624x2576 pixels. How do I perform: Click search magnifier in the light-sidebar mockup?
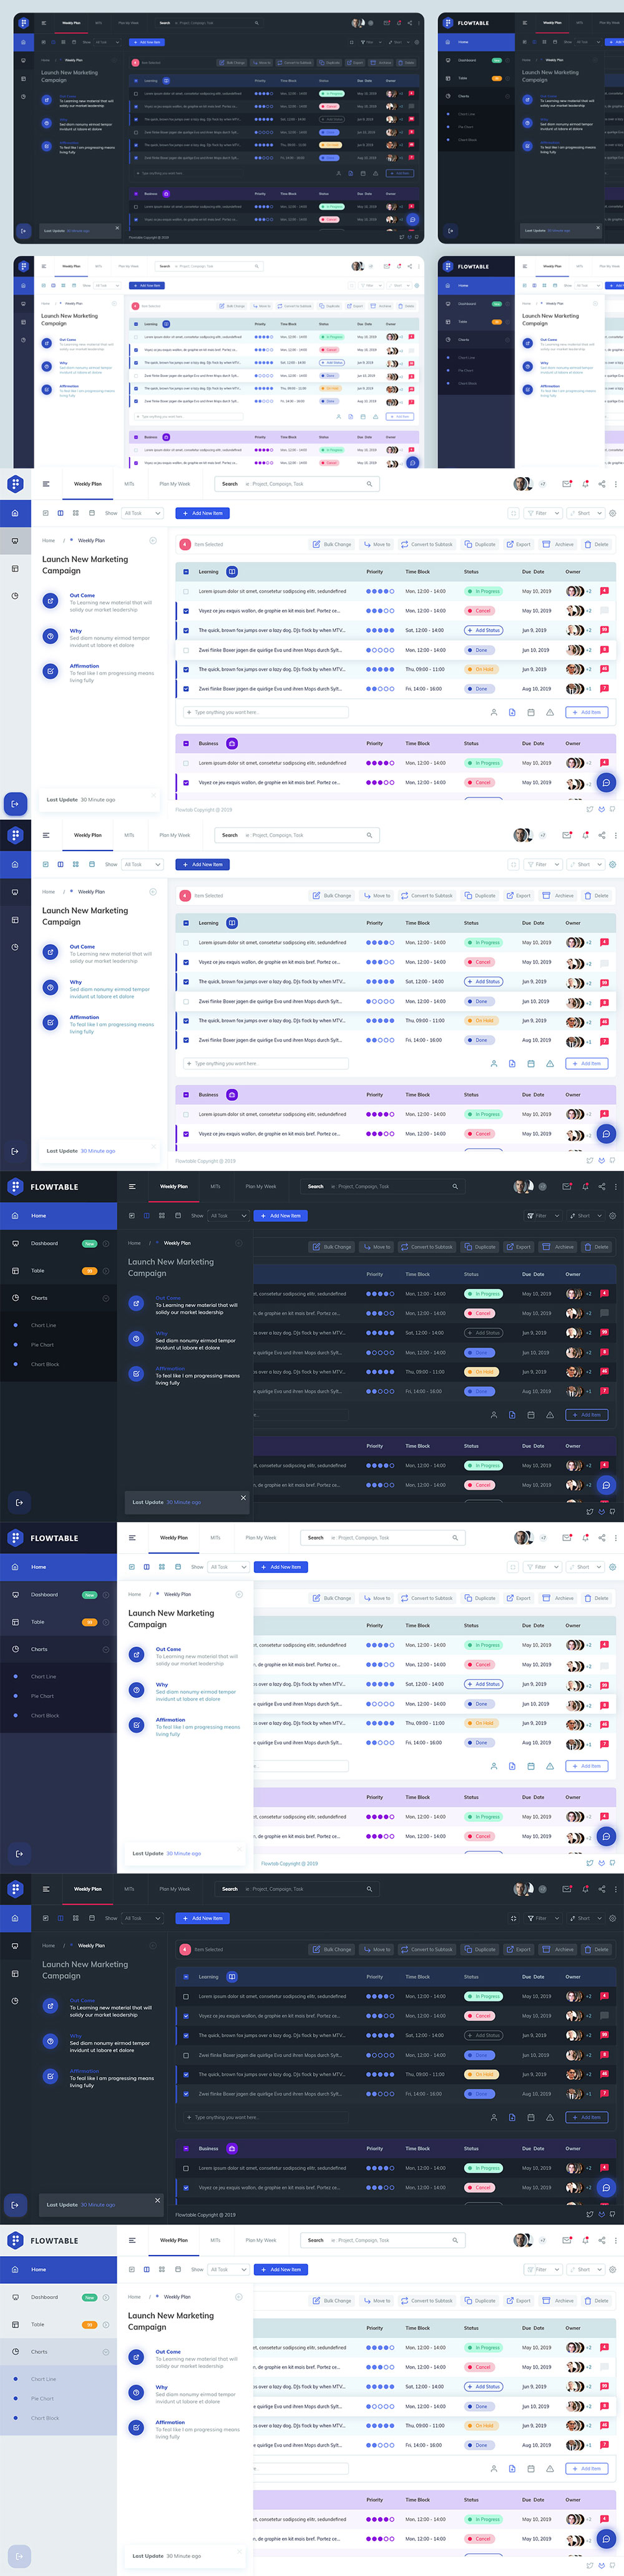point(455,2240)
